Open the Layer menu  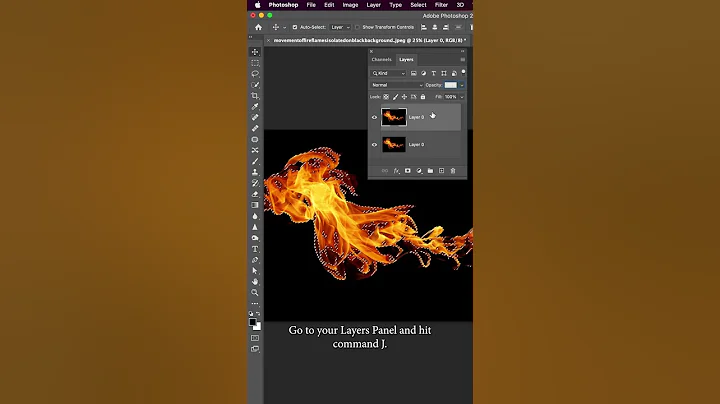tap(373, 5)
